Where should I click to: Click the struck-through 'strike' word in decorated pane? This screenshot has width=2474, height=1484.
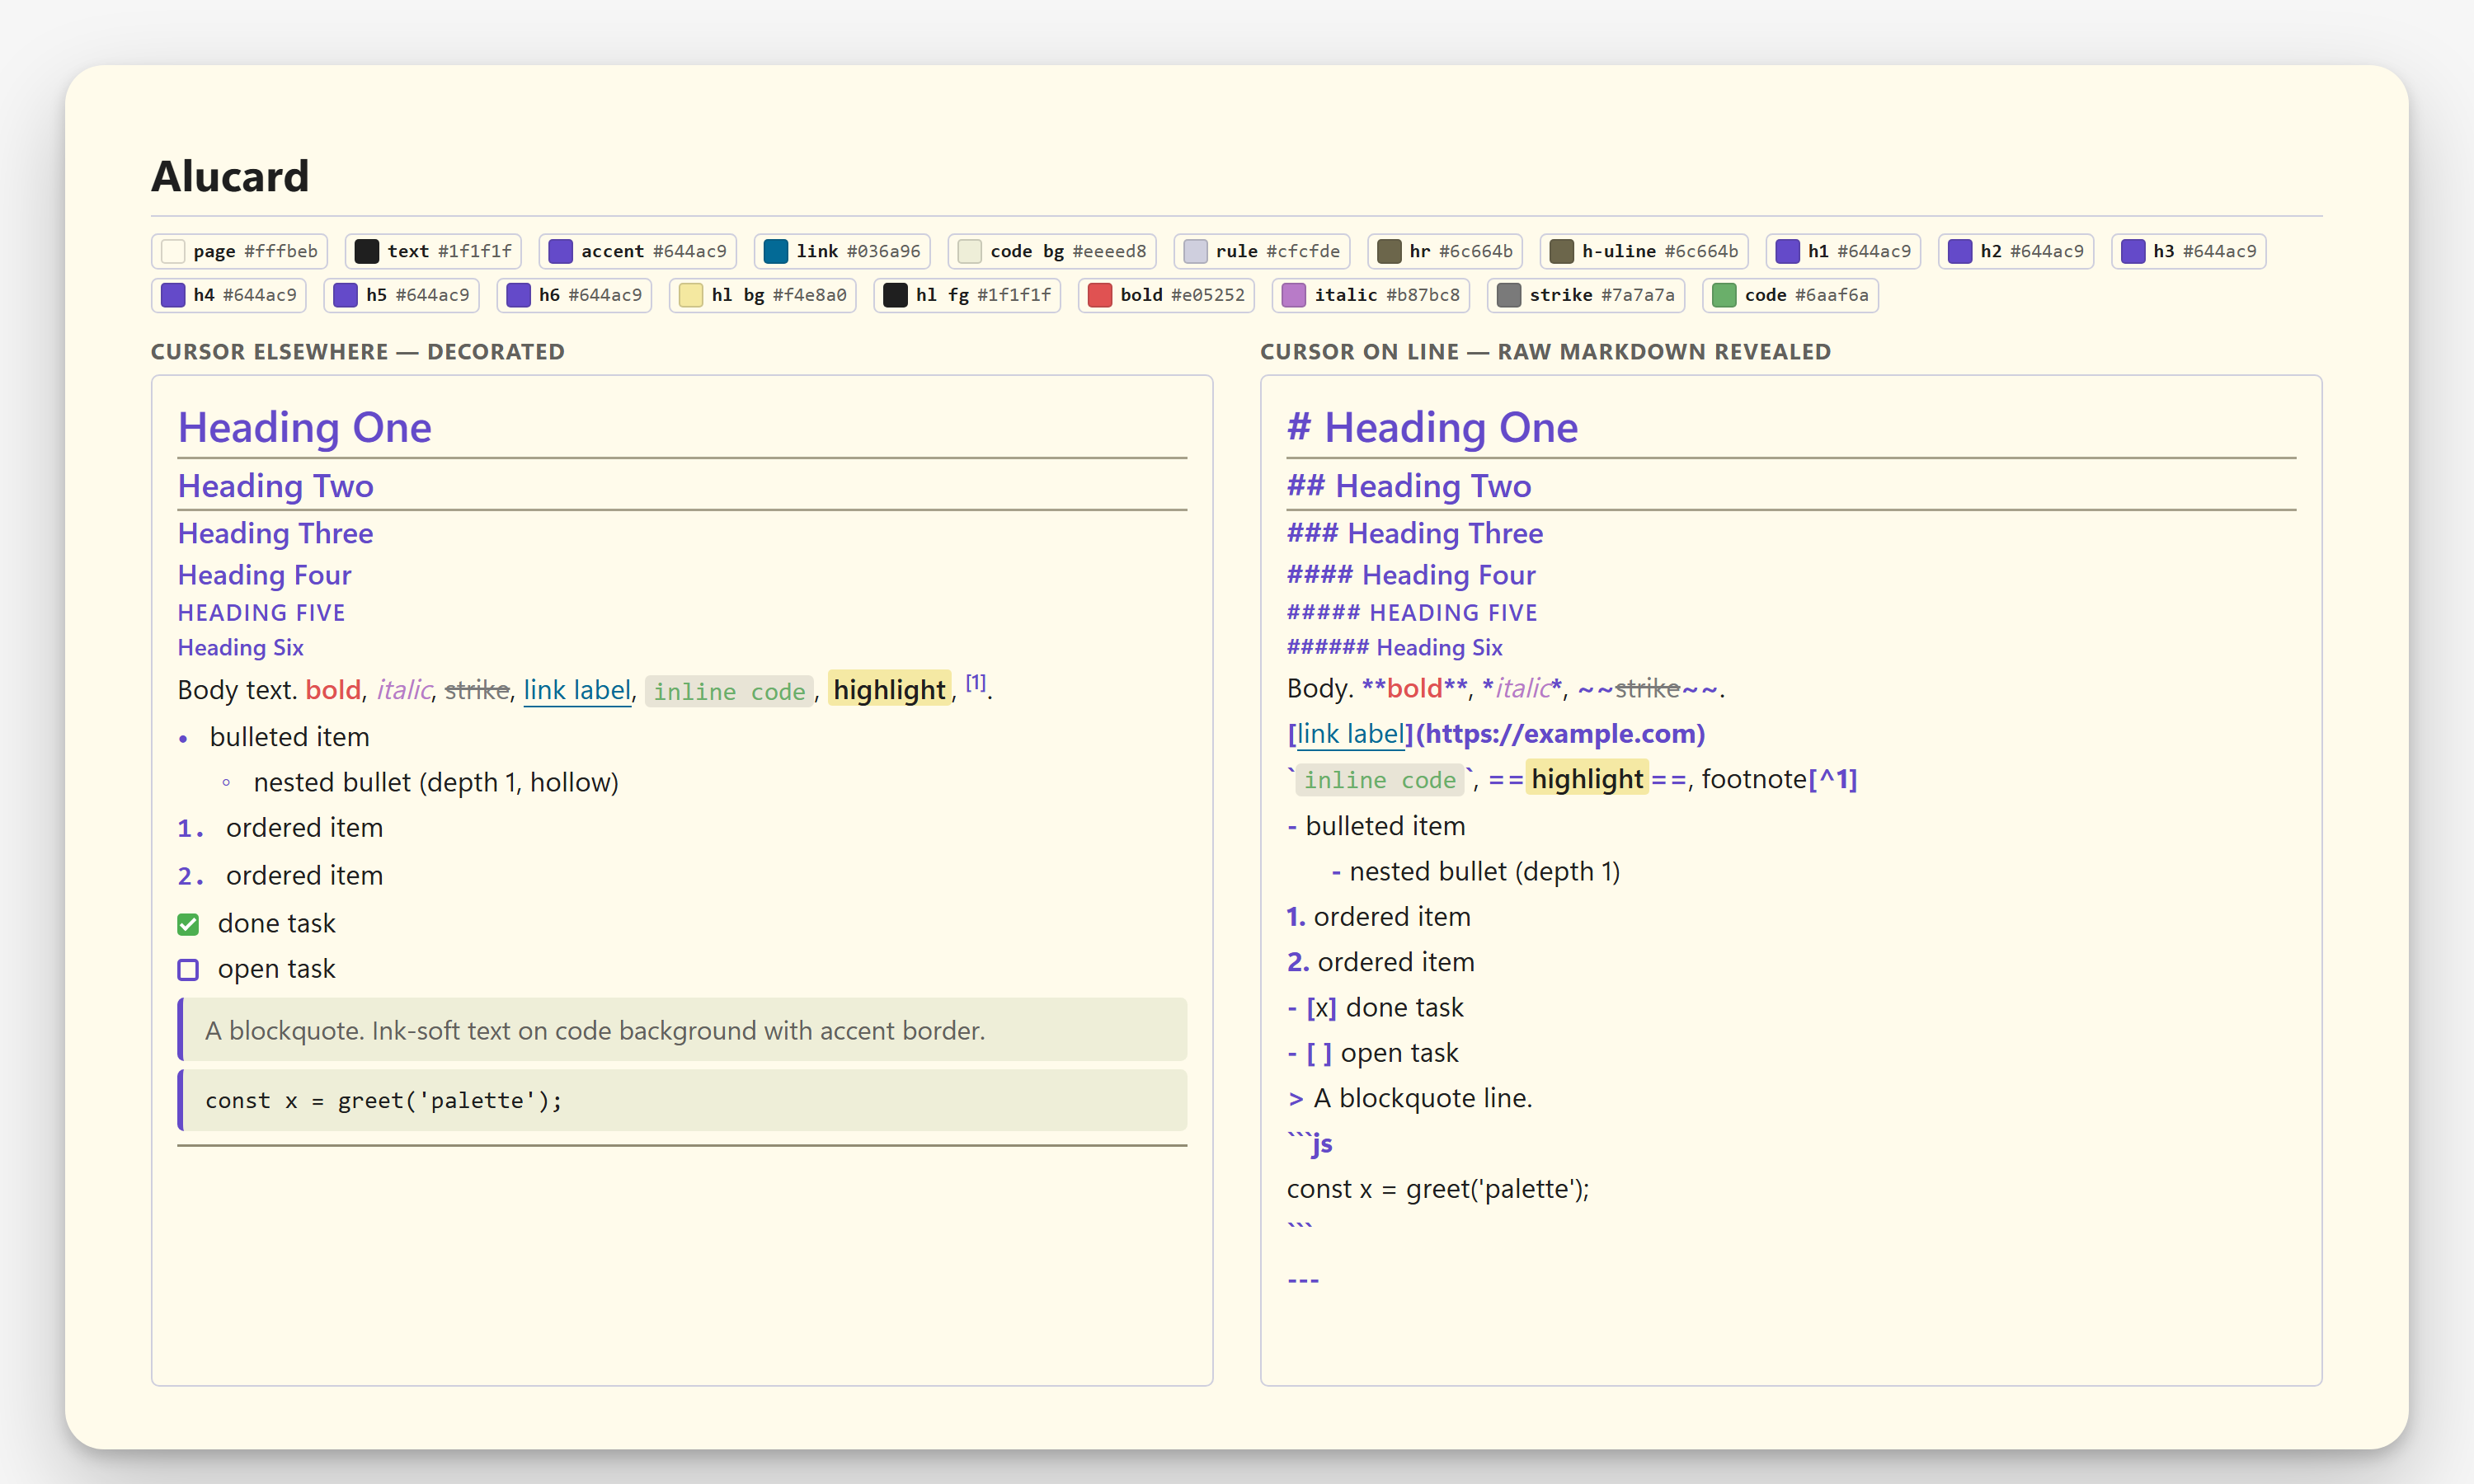(x=477, y=690)
